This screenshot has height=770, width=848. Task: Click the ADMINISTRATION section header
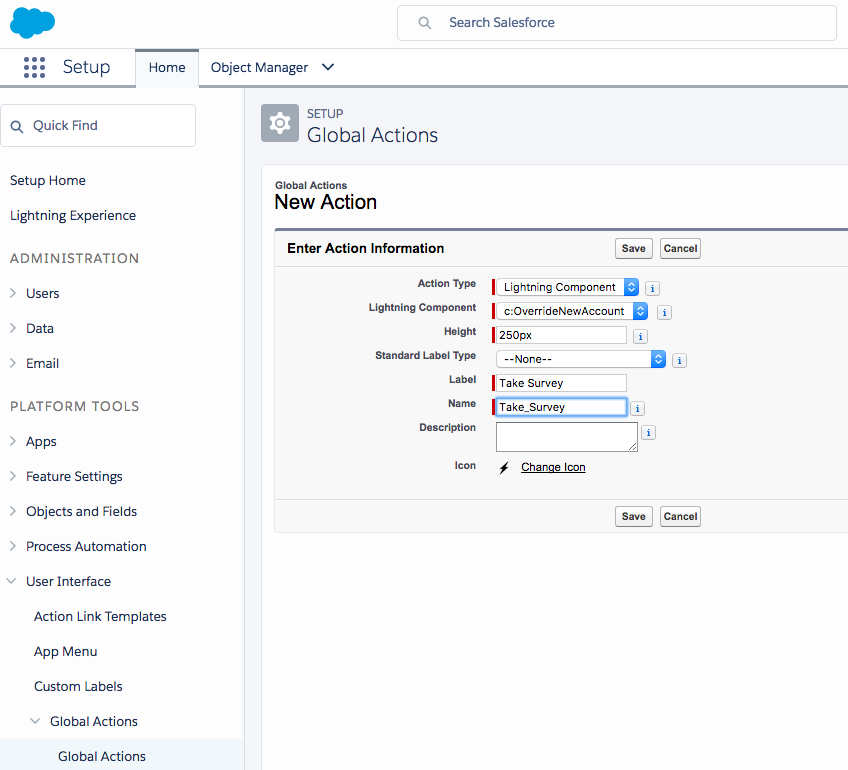click(x=75, y=258)
